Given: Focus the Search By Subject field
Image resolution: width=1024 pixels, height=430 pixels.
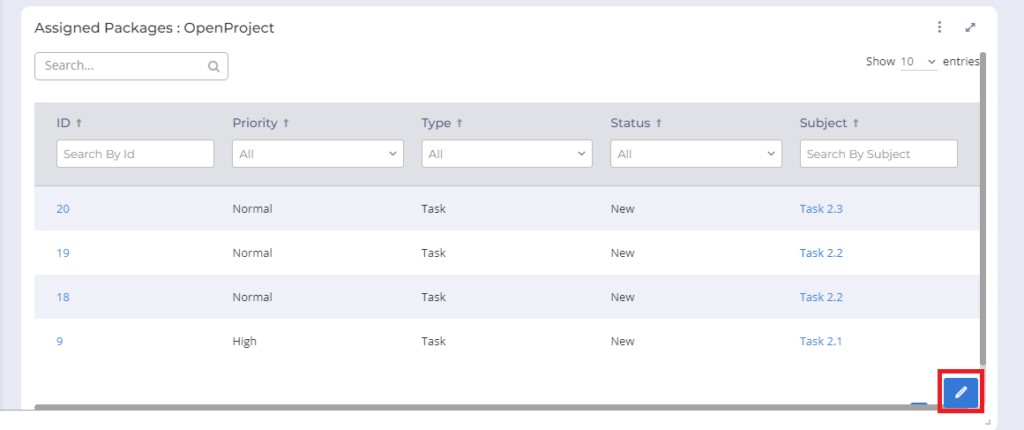Looking at the screenshot, I should pyautogui.click(x=878, y=154).
